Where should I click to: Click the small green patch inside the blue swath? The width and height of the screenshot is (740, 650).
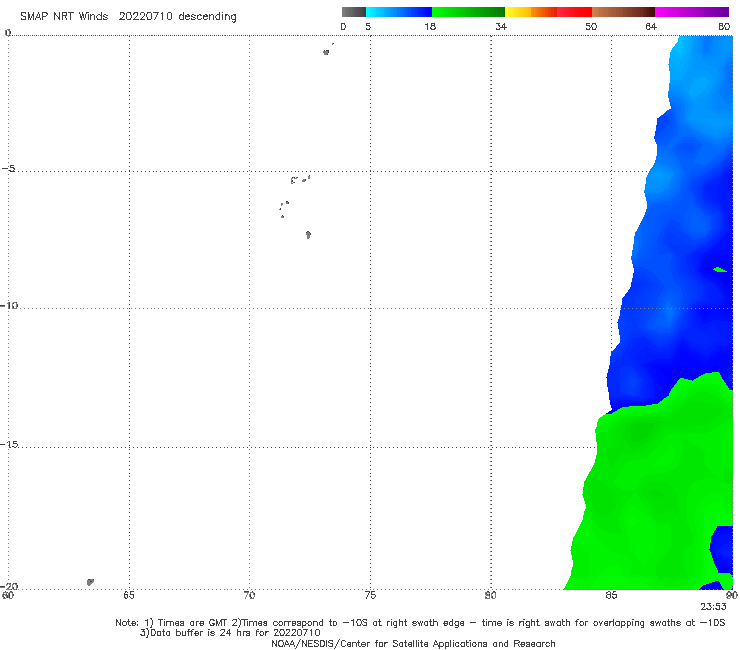(720, 270)
